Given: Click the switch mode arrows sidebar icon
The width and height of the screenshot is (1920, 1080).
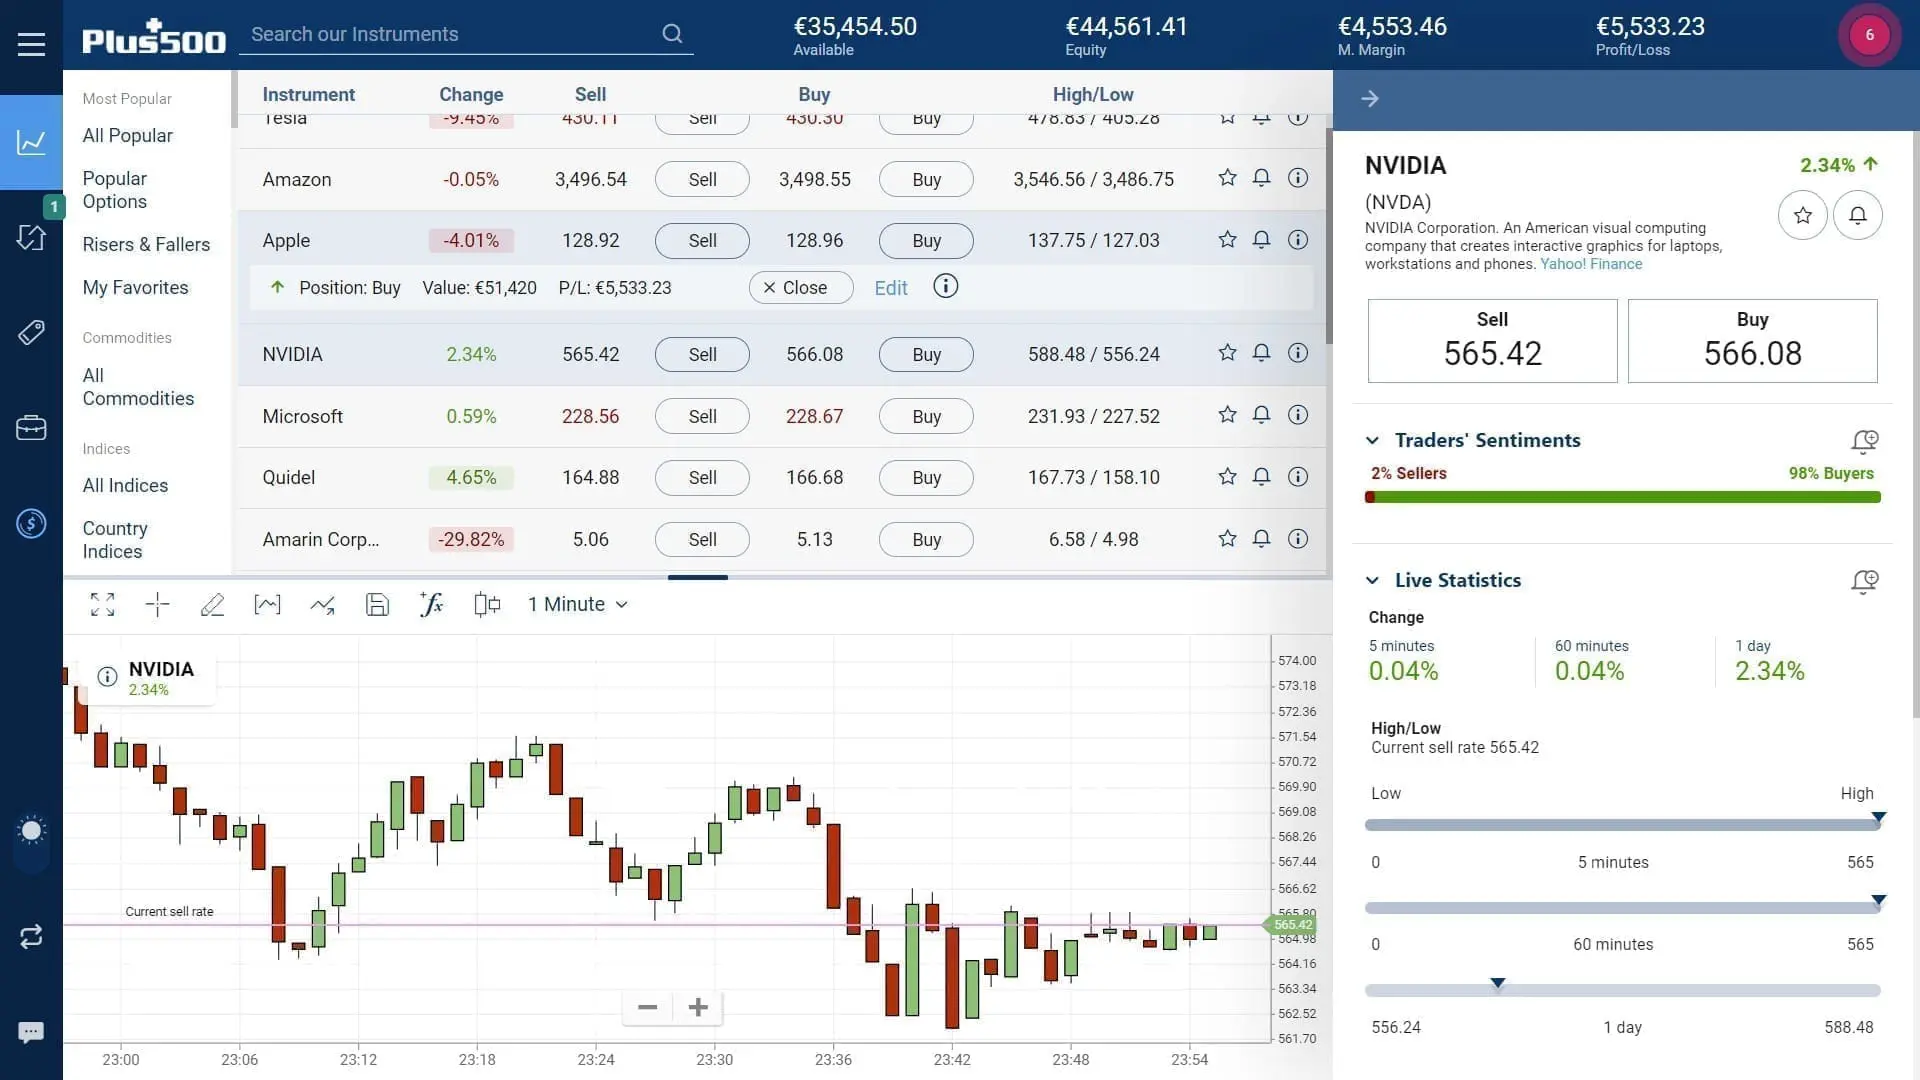Looking at the screenshot, I should (31, 936).
